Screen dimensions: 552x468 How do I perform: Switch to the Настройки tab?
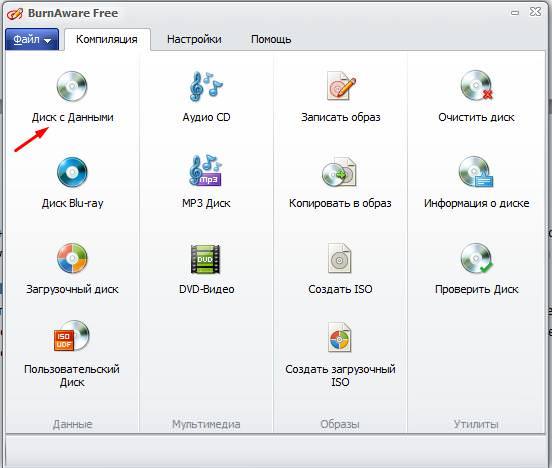point(194,39)
